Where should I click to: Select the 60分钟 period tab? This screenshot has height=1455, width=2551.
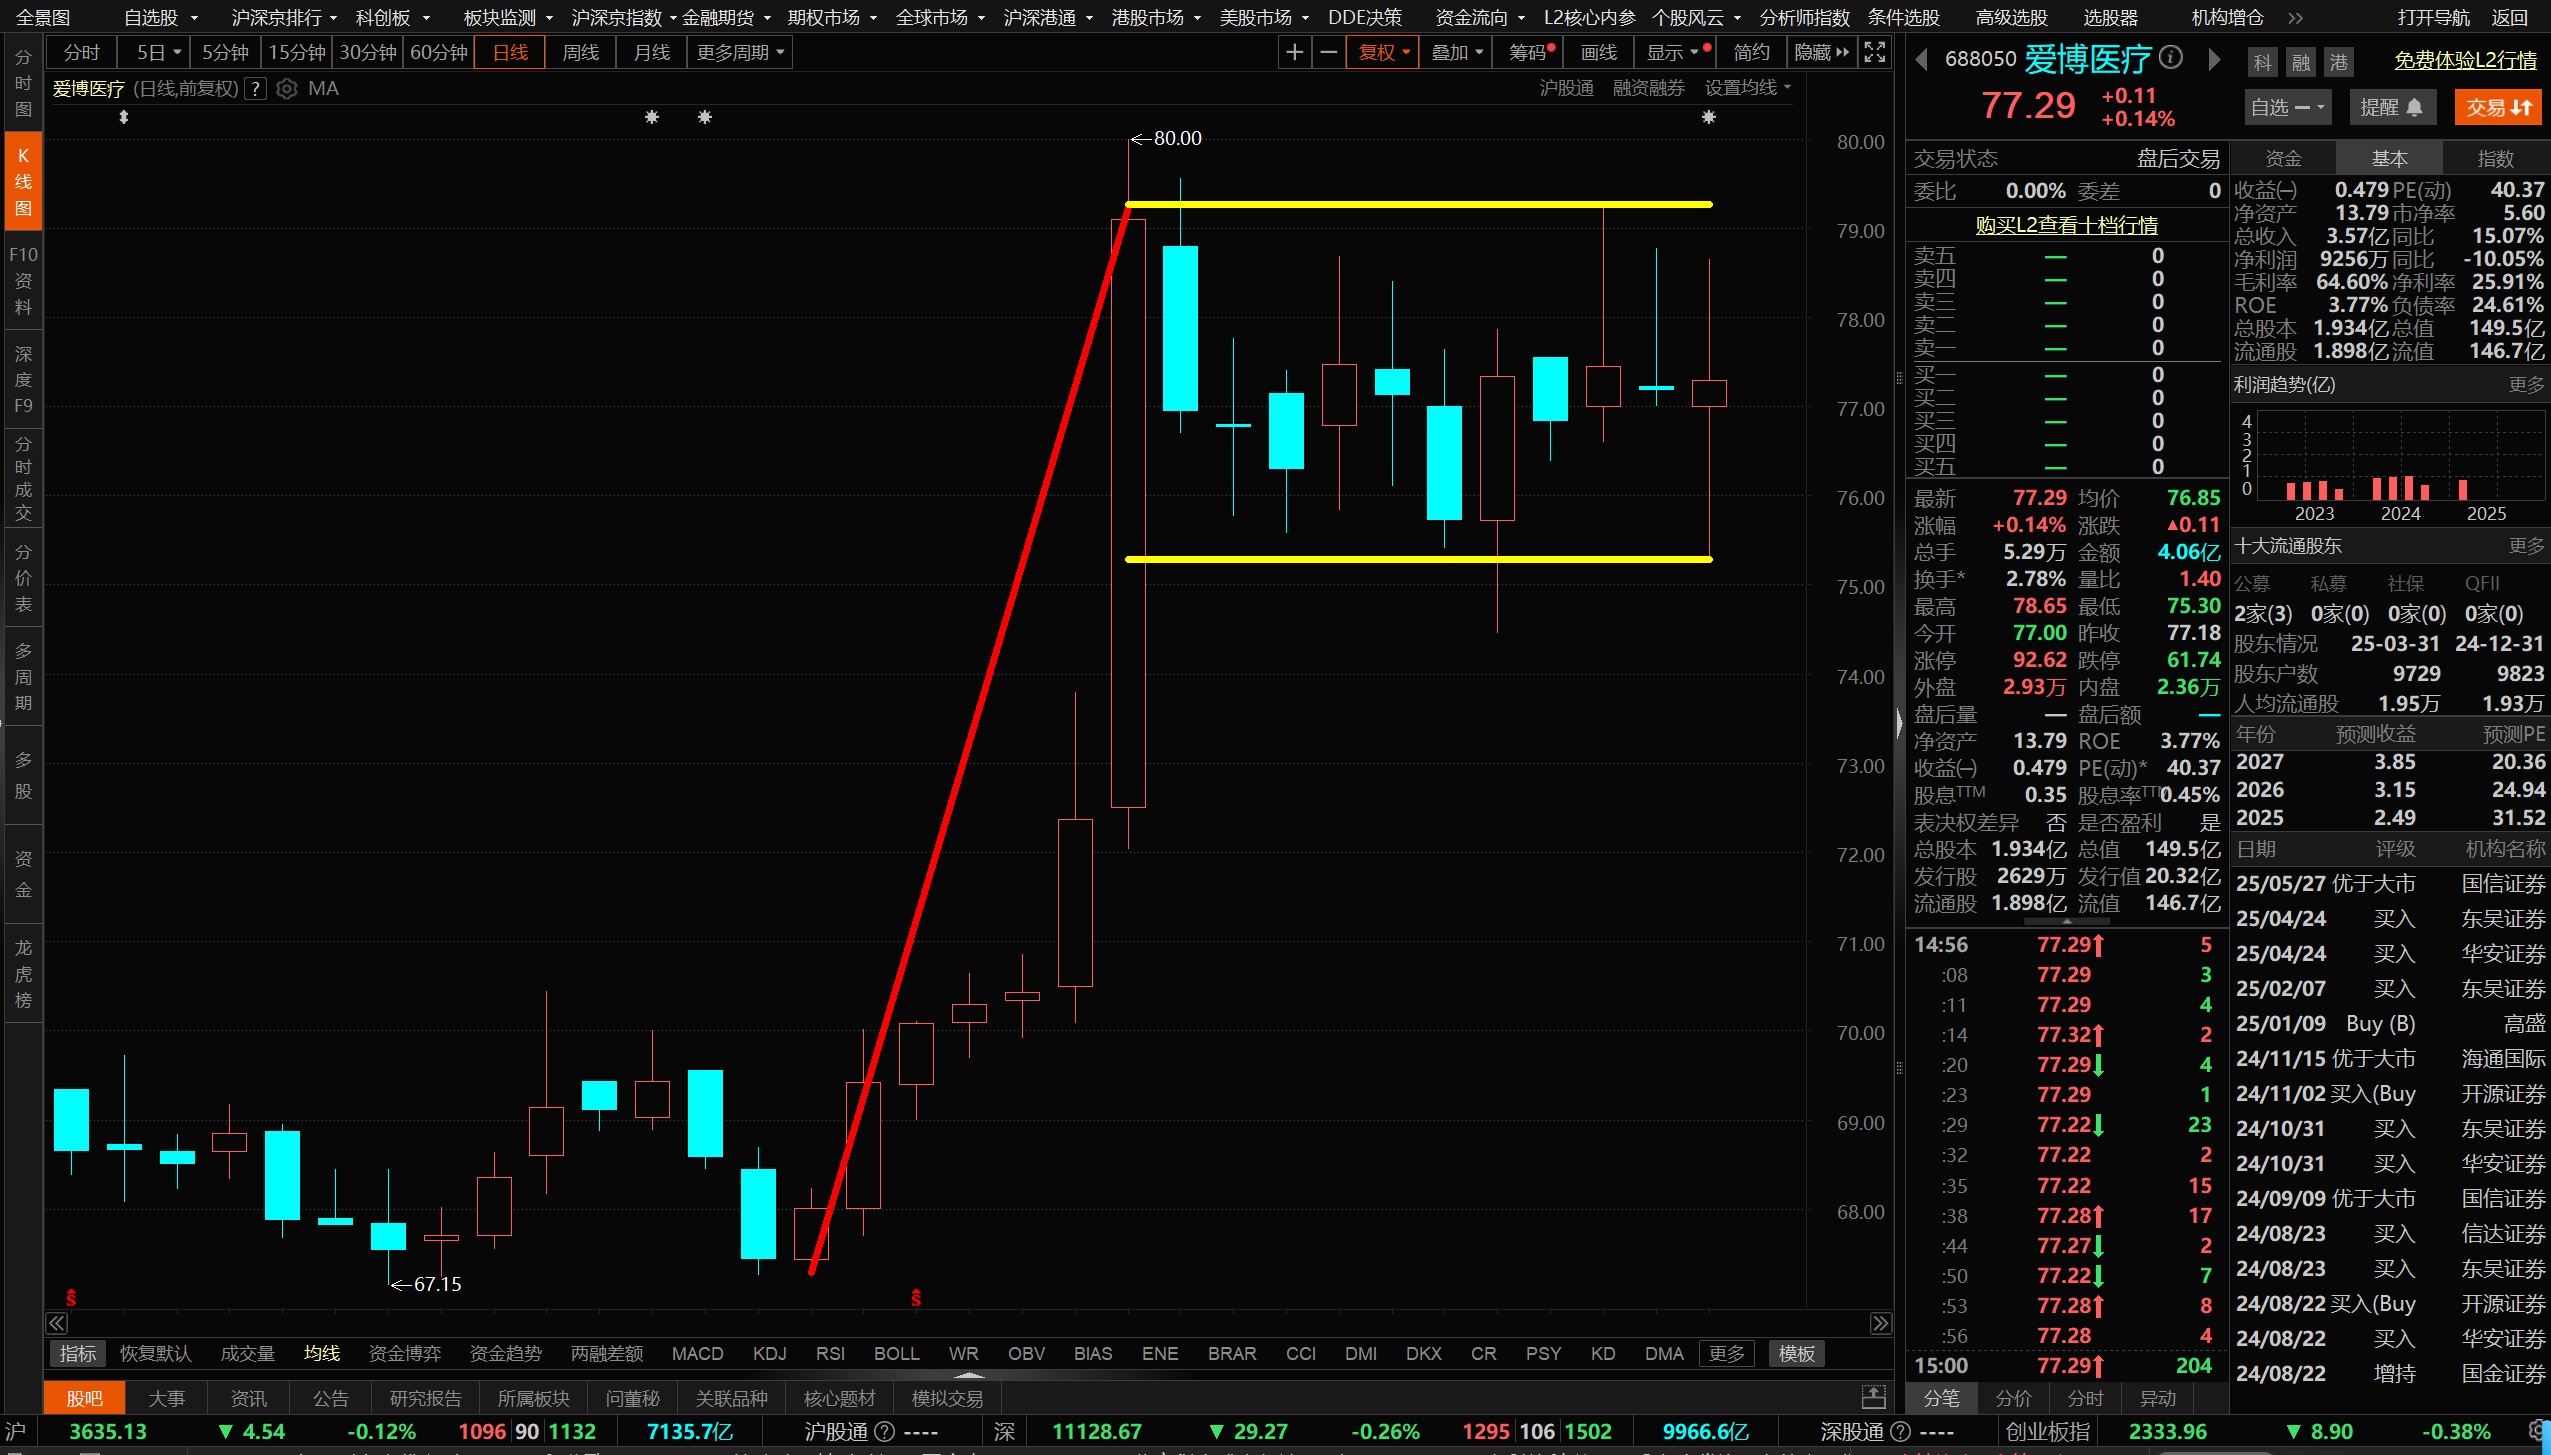point(439,52)
